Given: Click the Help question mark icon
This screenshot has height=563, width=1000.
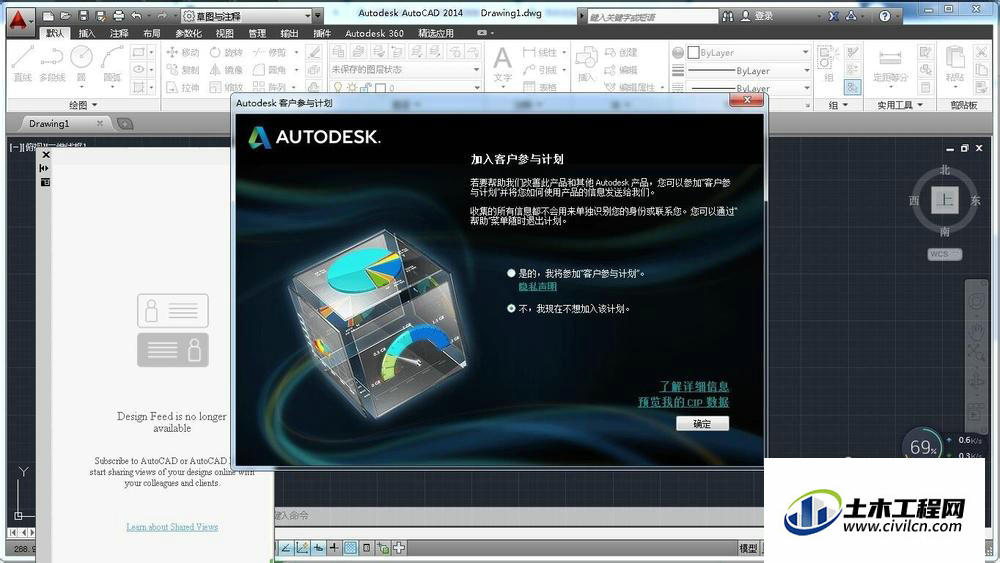Looking at the screenshot, I should (885, 17).
